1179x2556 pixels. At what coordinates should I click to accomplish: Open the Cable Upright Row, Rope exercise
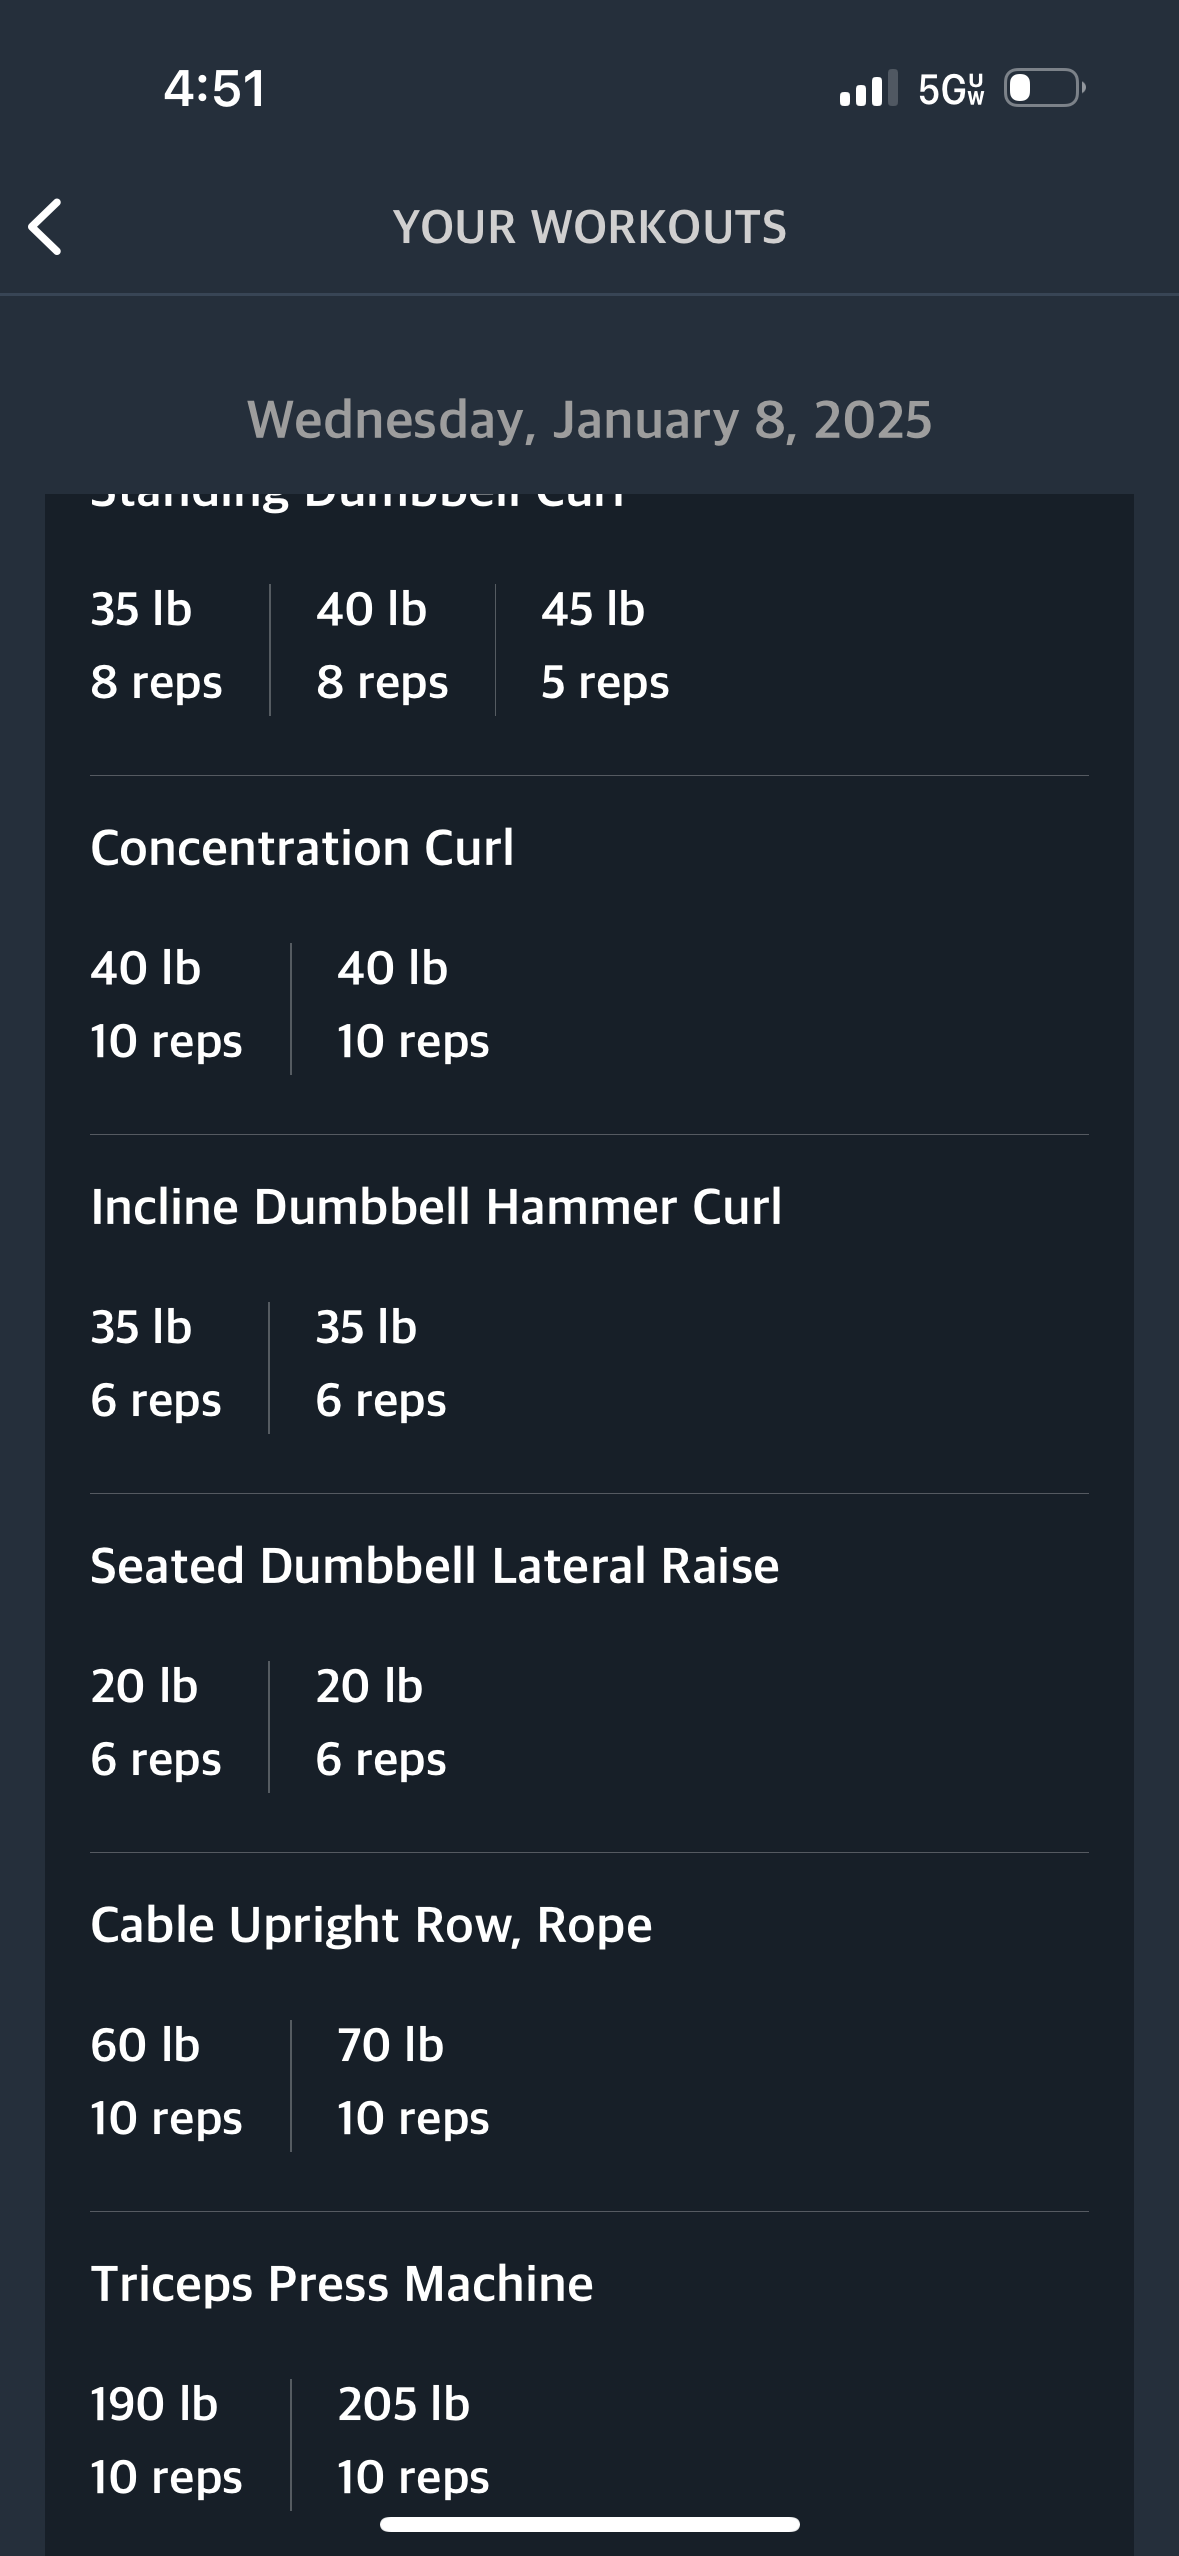click(371, 1925)
